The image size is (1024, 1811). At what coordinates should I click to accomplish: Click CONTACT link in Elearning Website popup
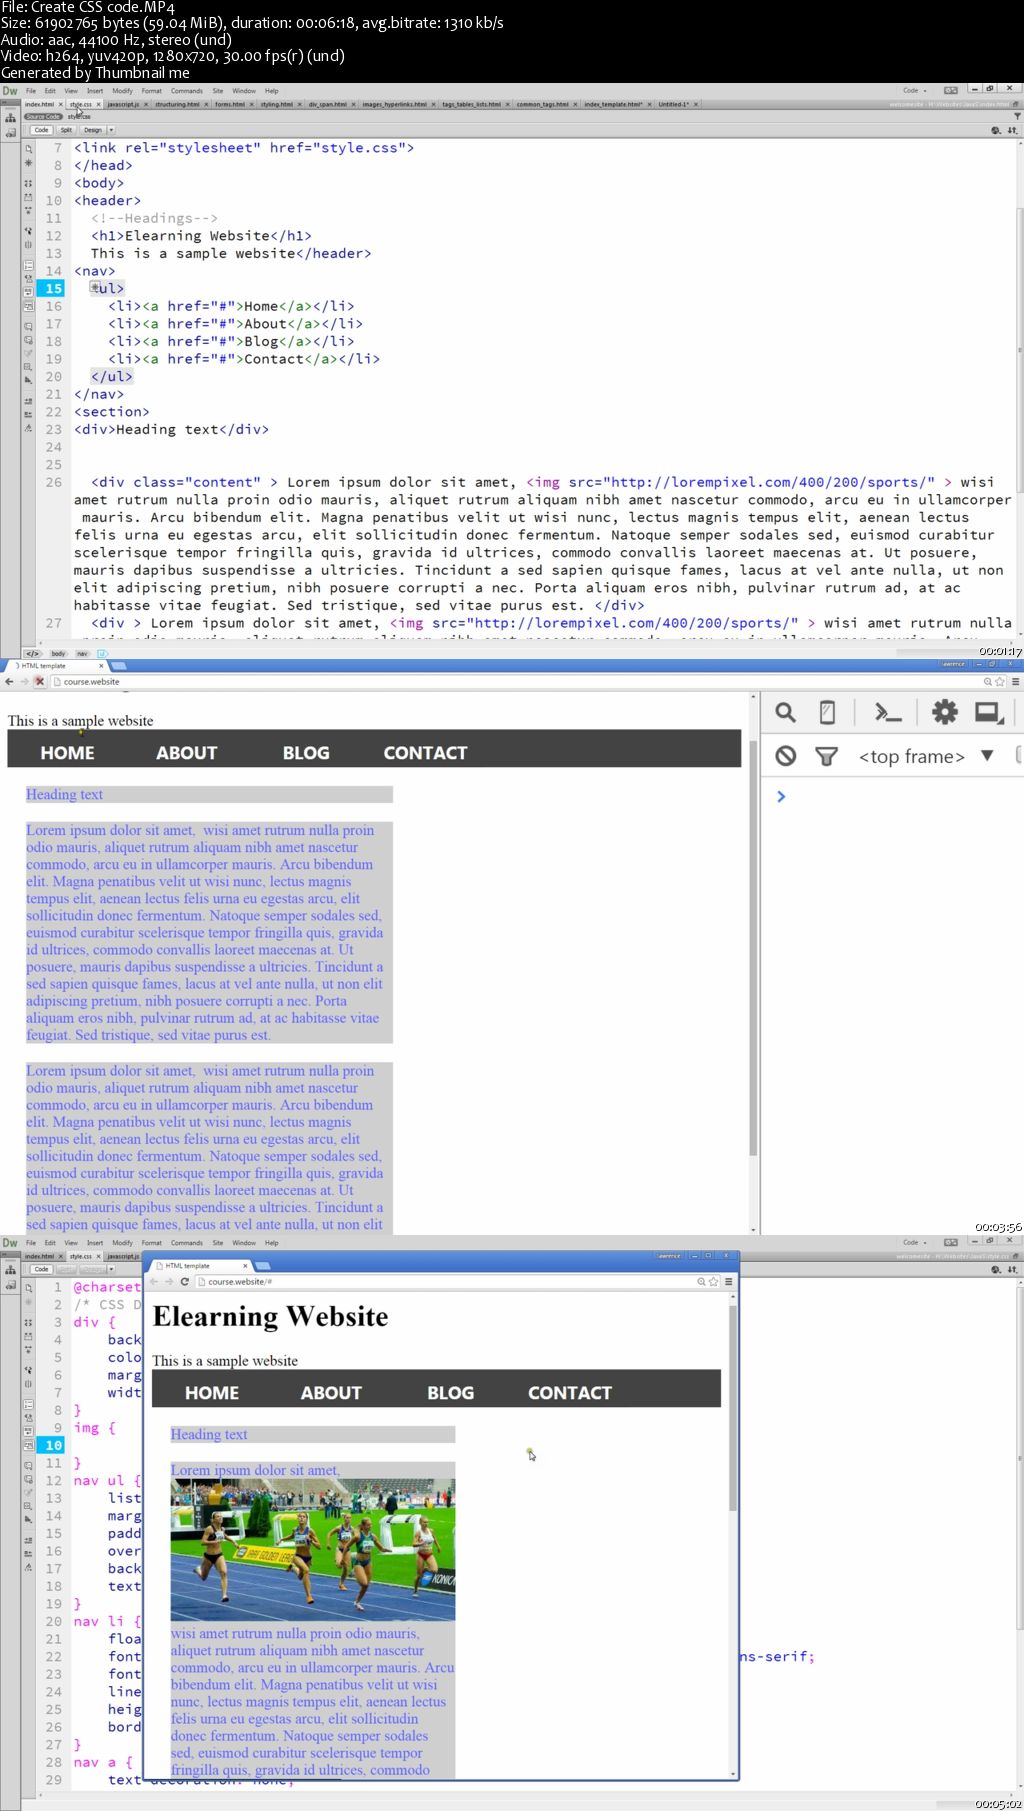[x=569, y=1393]
